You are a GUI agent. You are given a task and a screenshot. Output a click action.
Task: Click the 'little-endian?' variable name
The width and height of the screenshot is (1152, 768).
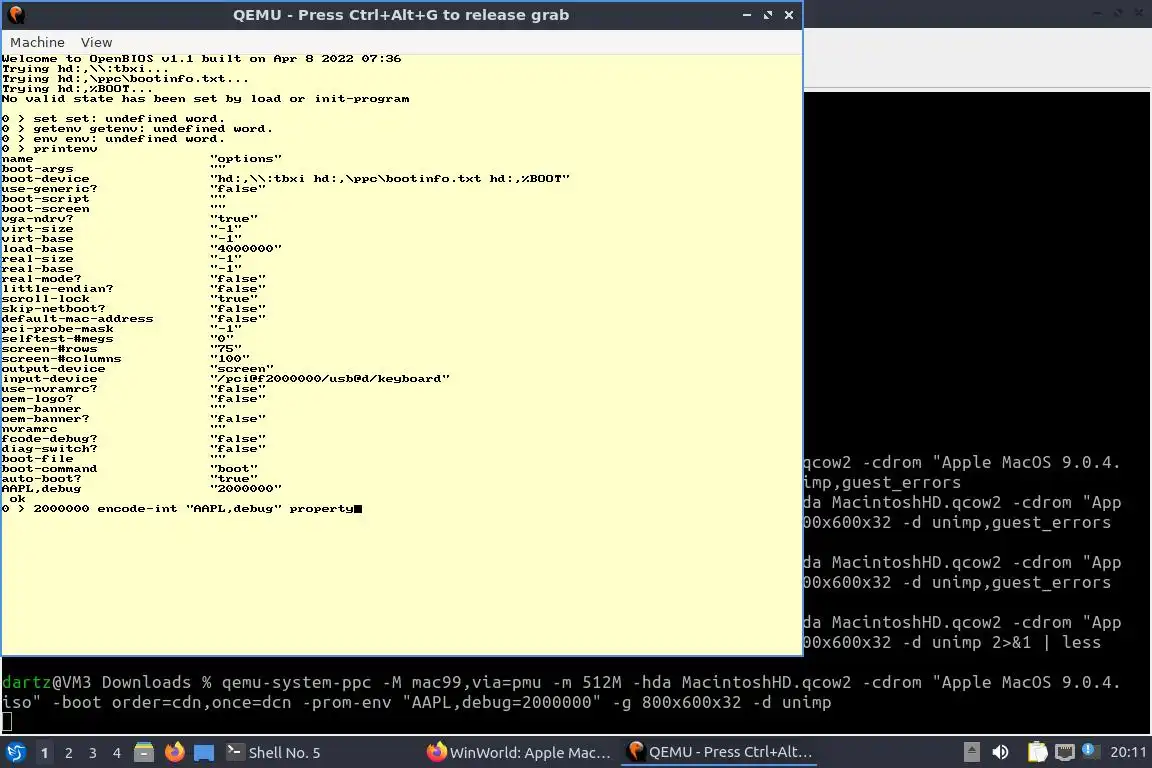(57, 288)
